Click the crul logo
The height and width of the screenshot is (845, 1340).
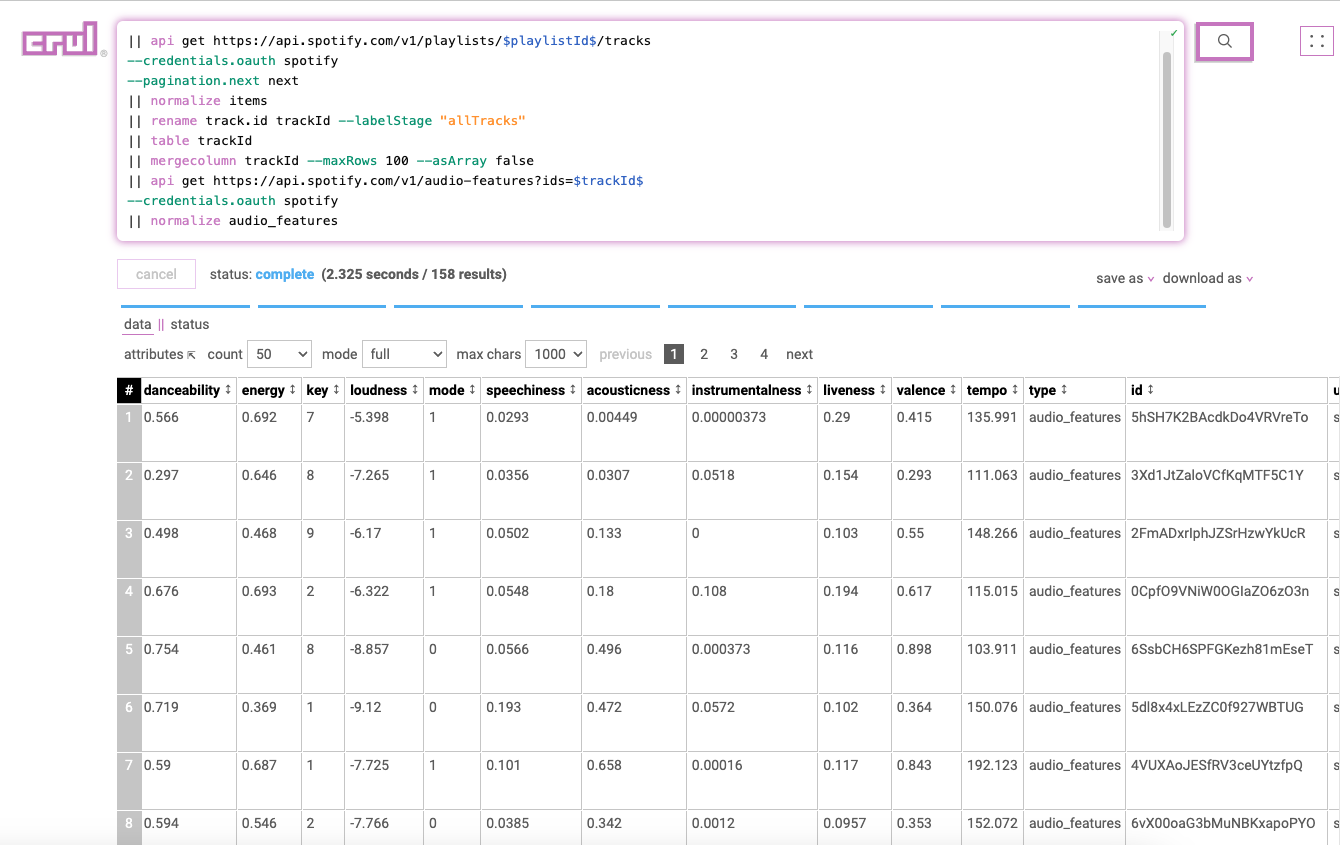pos(60,40)
